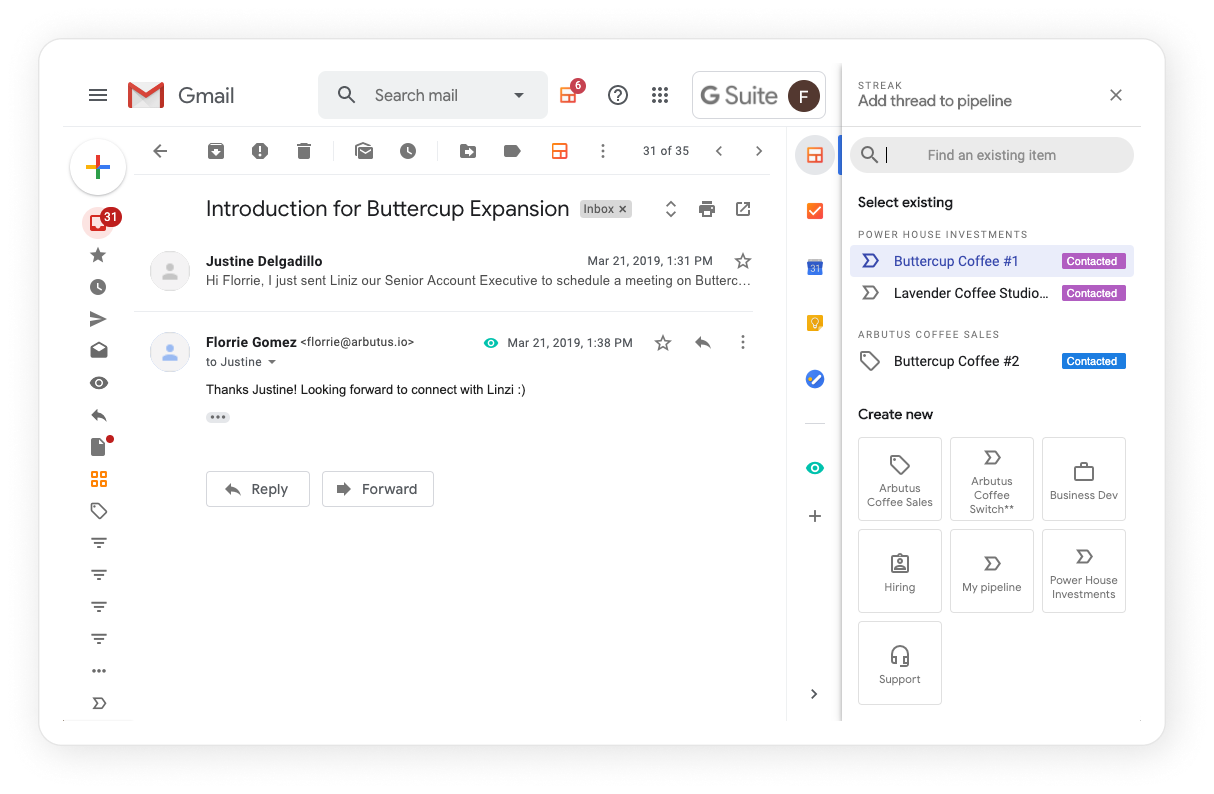Archive this conversation
This screenshot has height=794, width=1214.
[x=216, y=151]
